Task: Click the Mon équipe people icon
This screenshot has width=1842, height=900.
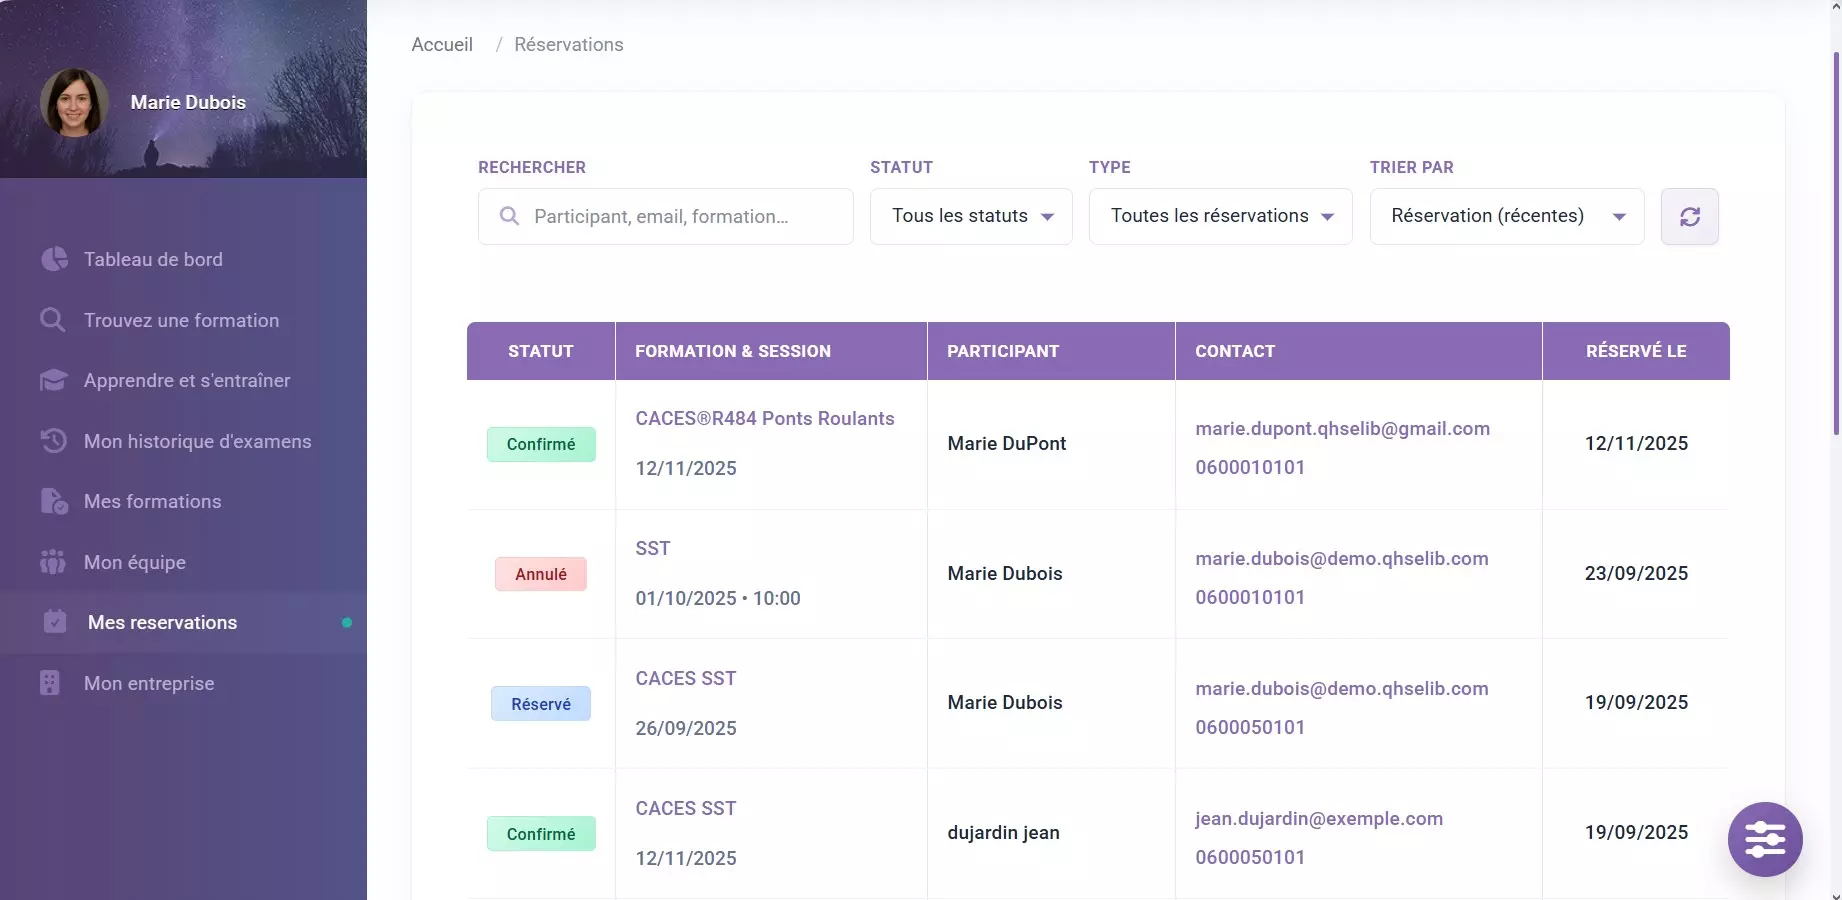Action: 53,562
